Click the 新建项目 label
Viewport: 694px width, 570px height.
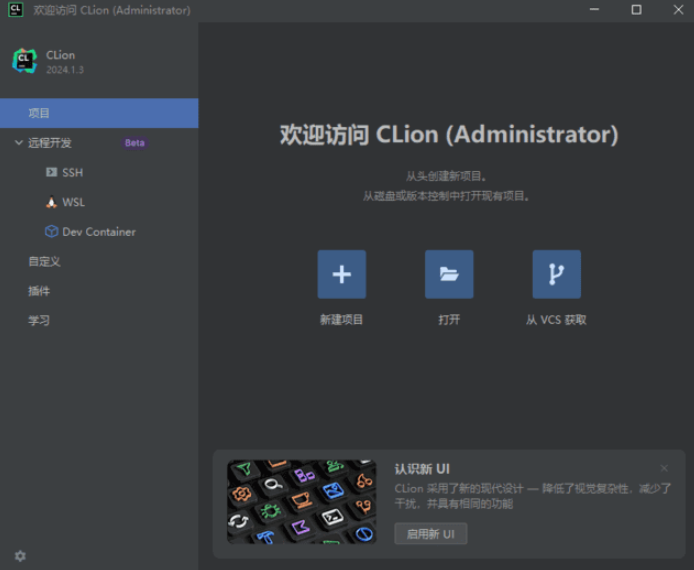(x=342, y=320)
